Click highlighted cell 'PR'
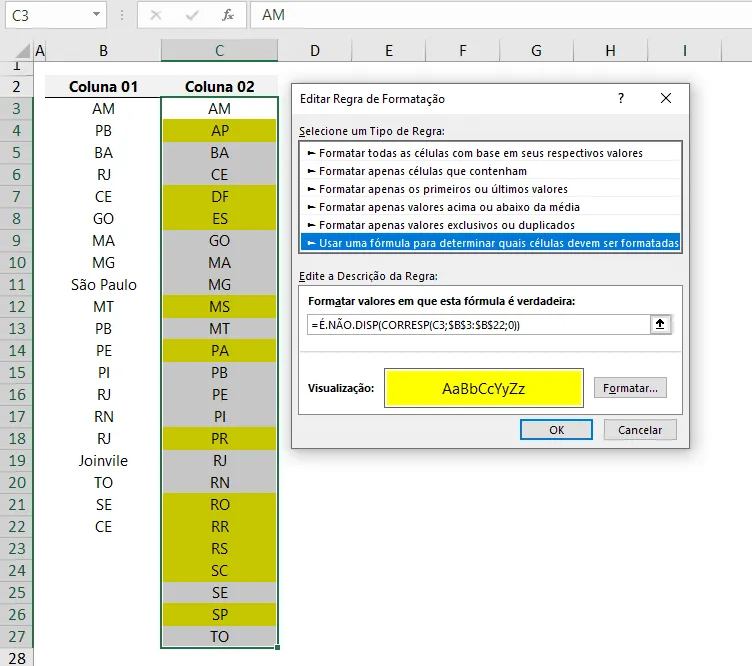Screen dimensions: 752x666 pyautogui.click(x=219, y=439)
